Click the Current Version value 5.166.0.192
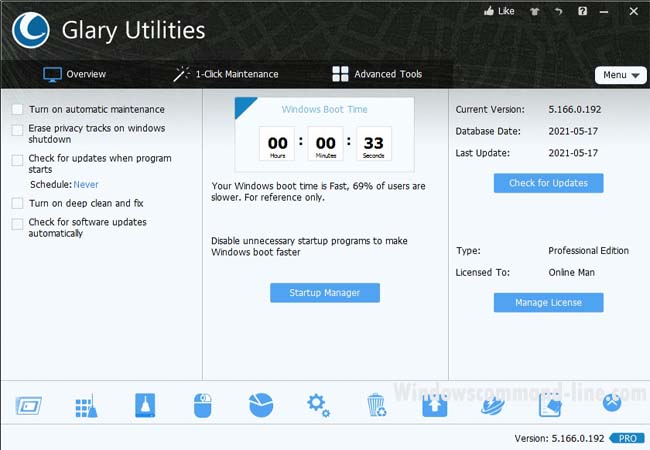Viewport: 650px width, 450px height. tap(575, 109)
